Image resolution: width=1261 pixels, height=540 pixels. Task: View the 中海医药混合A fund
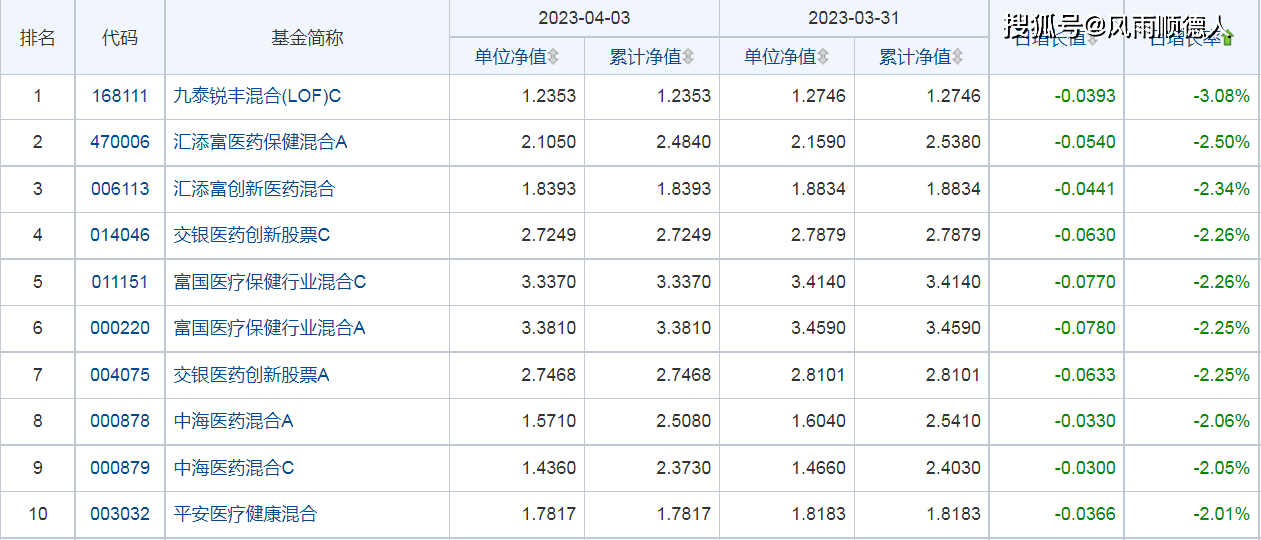coord(233,421)
